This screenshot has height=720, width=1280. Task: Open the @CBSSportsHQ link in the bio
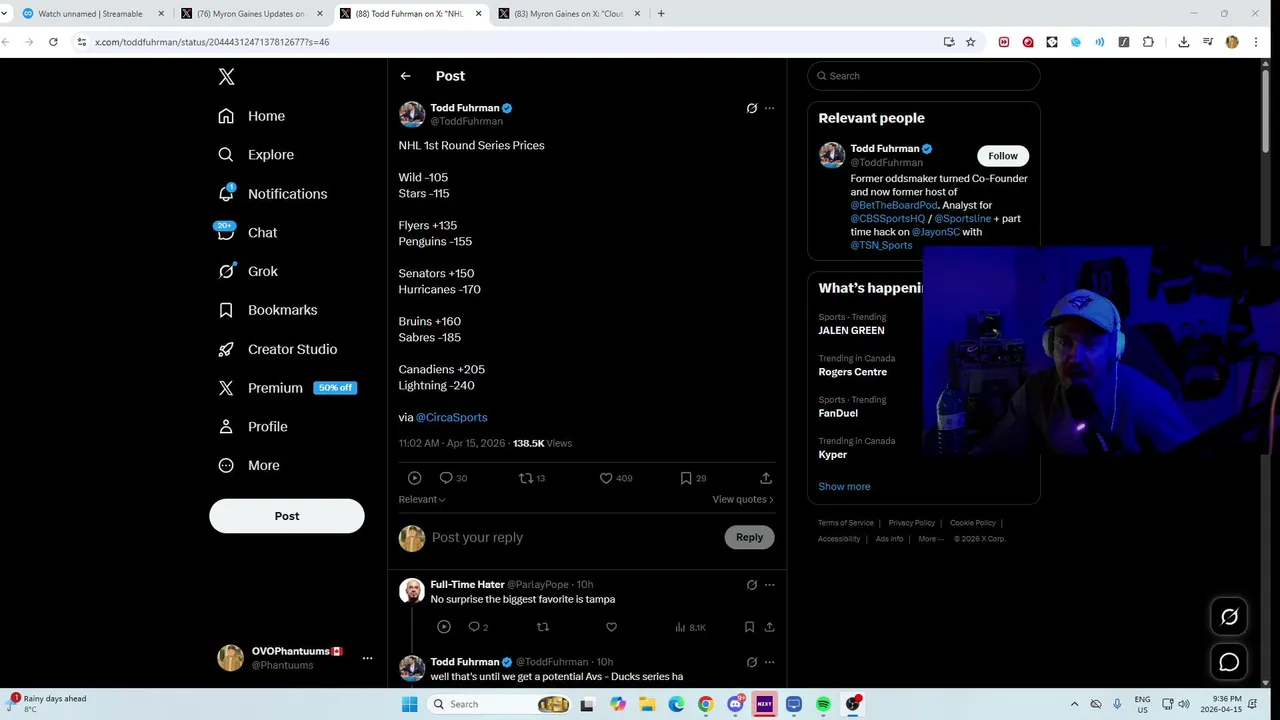(x=888, y=218)
